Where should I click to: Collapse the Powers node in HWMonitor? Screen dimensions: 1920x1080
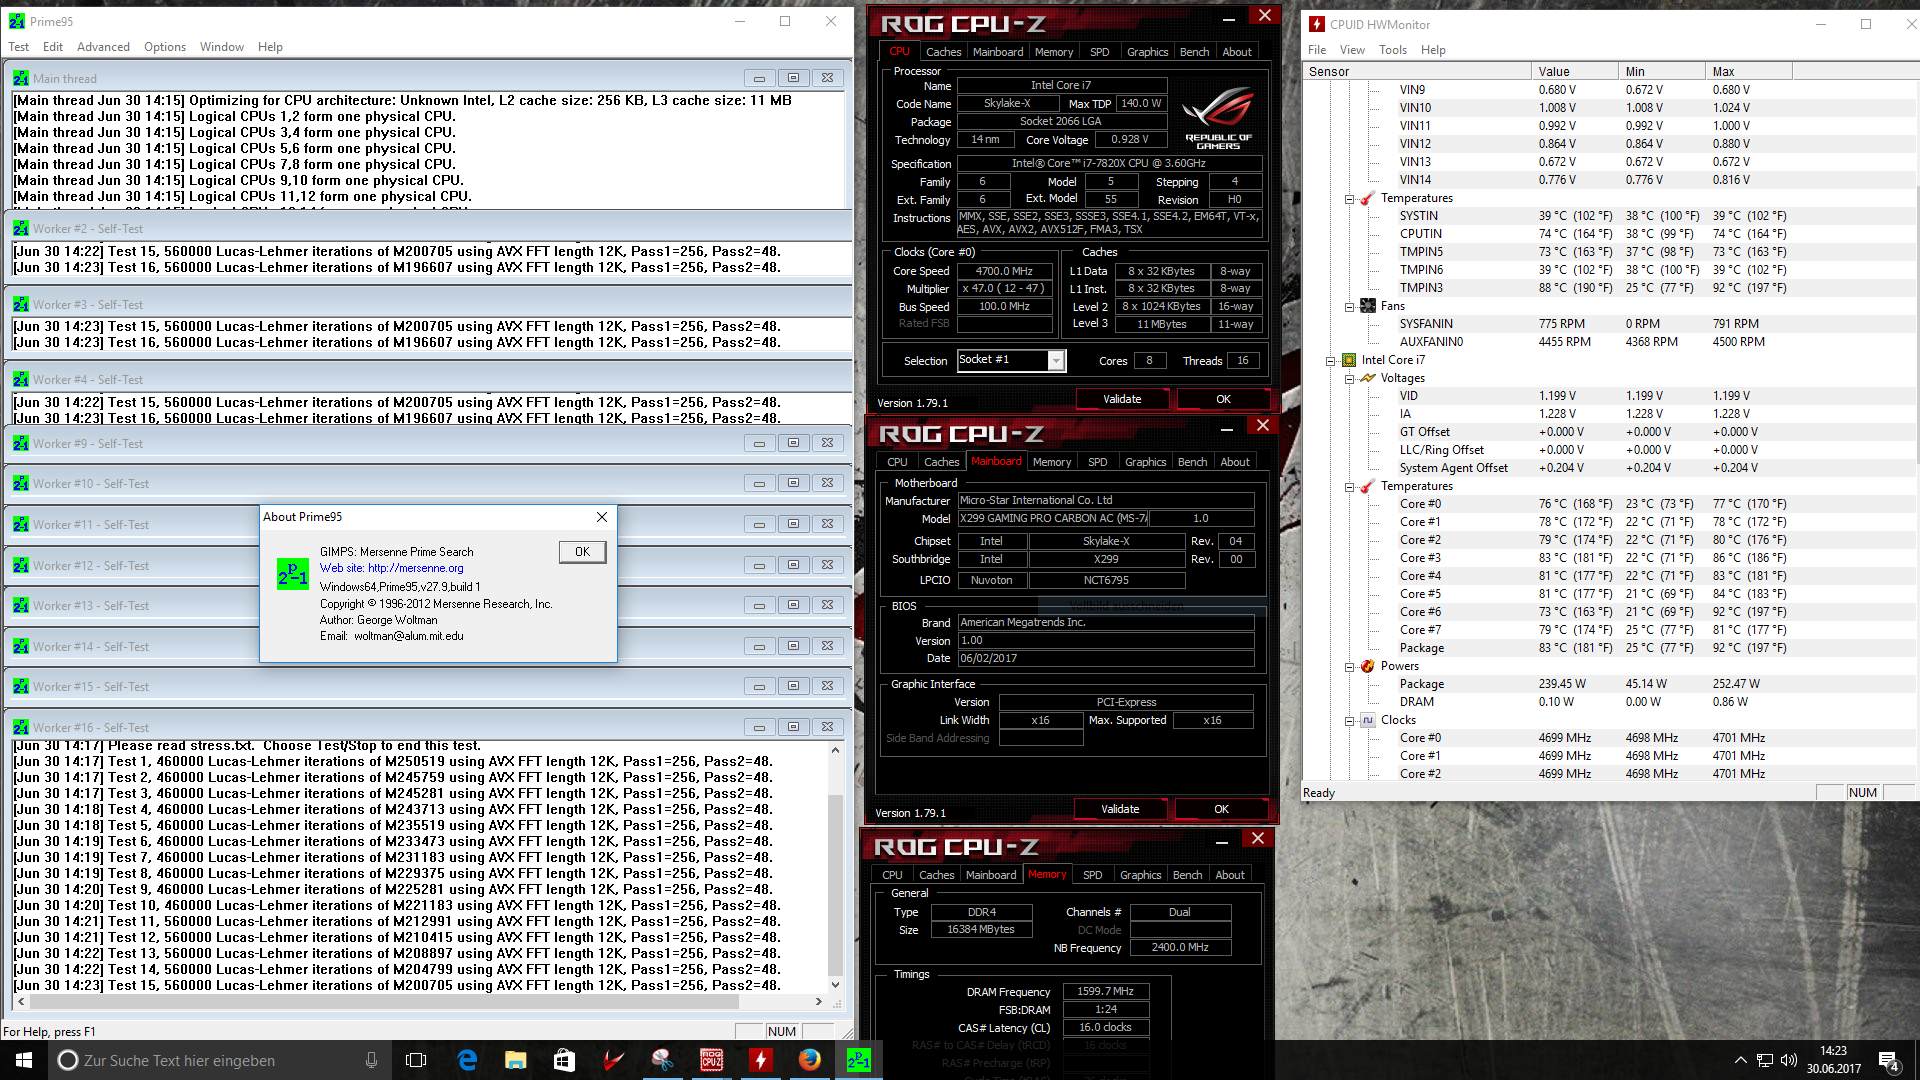[1349, 666]
